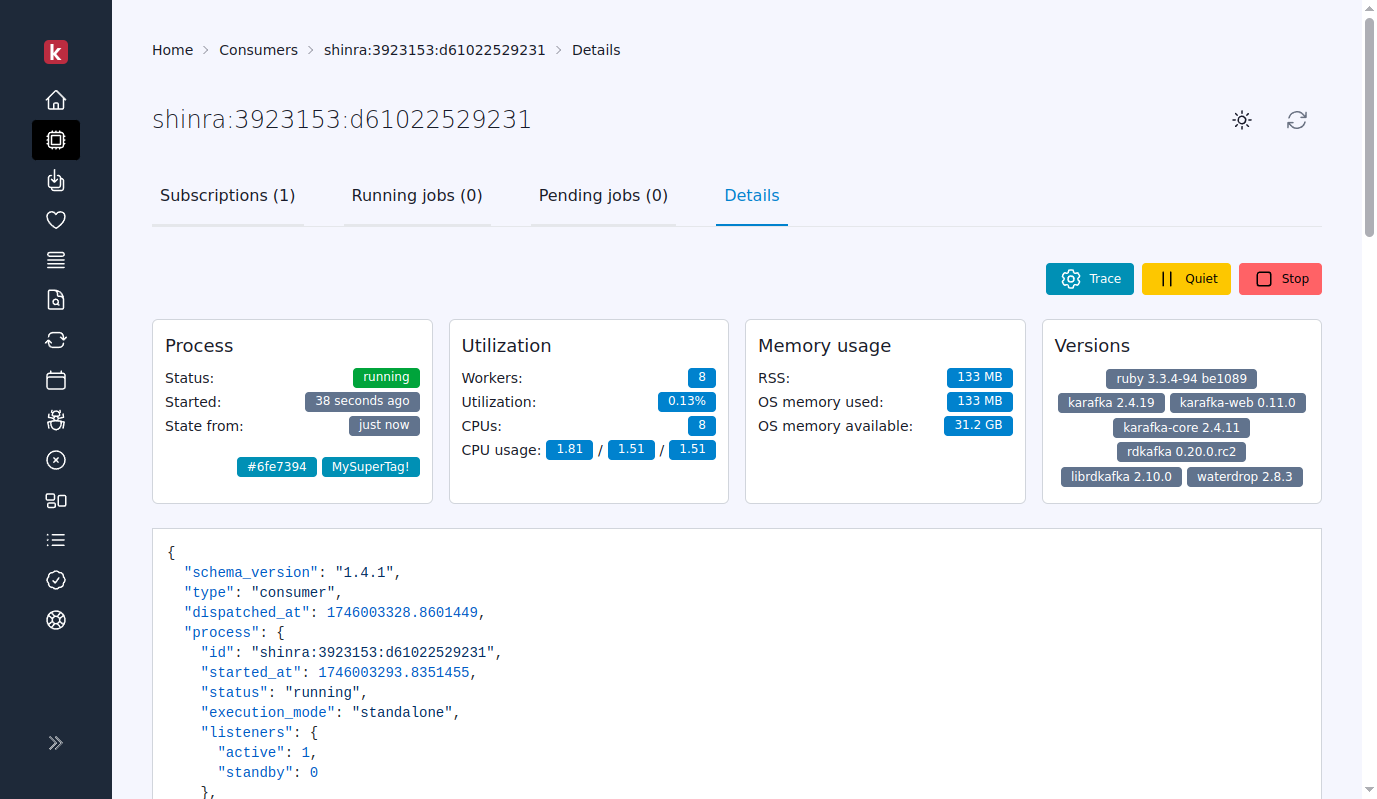1377x799 pixels.
Task: Select the Consumers icon in the sidebar
Action: pos(56,140)
